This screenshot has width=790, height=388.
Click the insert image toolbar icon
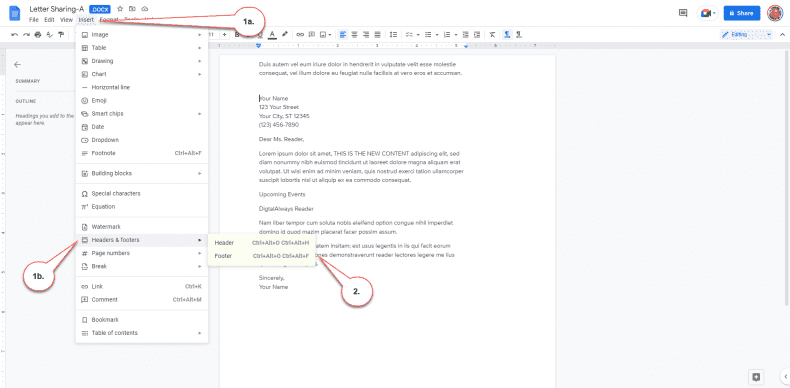tap(323, 35)
